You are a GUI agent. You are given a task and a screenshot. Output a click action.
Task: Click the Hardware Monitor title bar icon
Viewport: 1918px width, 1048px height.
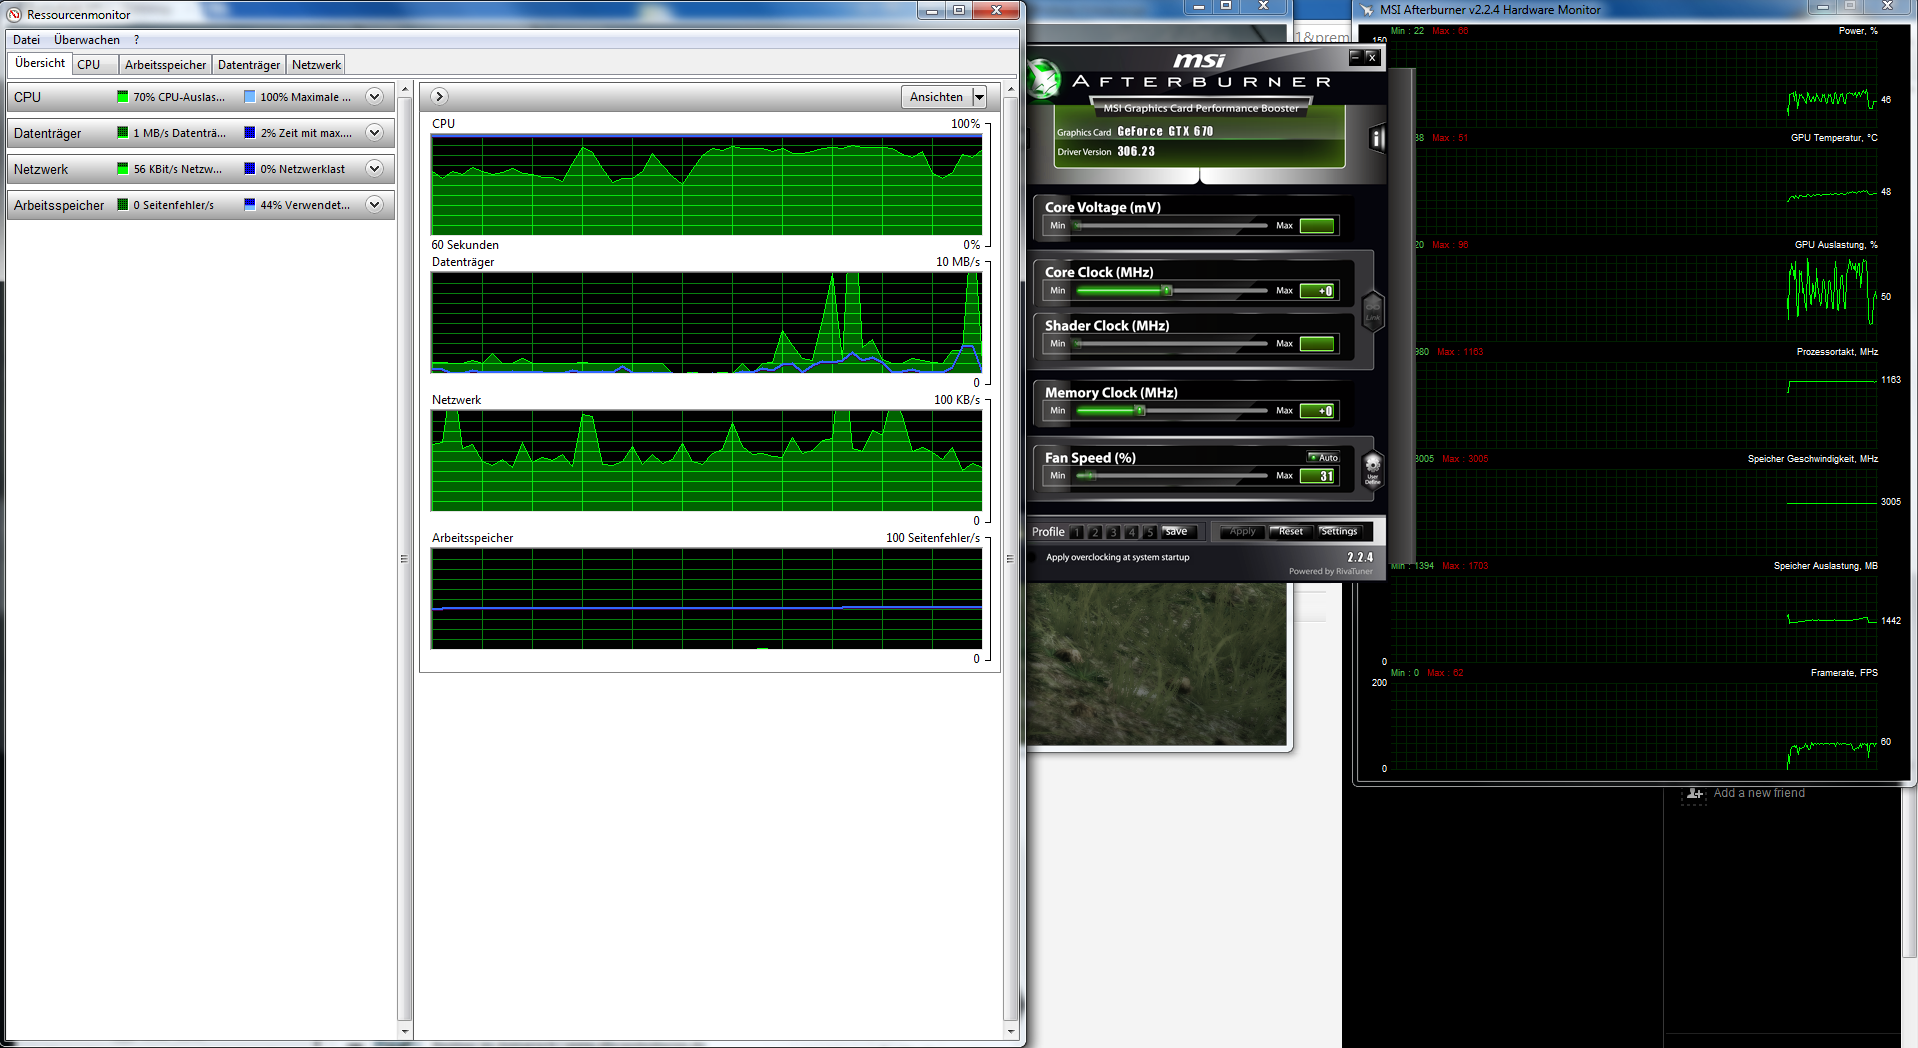pos(1367,10)
